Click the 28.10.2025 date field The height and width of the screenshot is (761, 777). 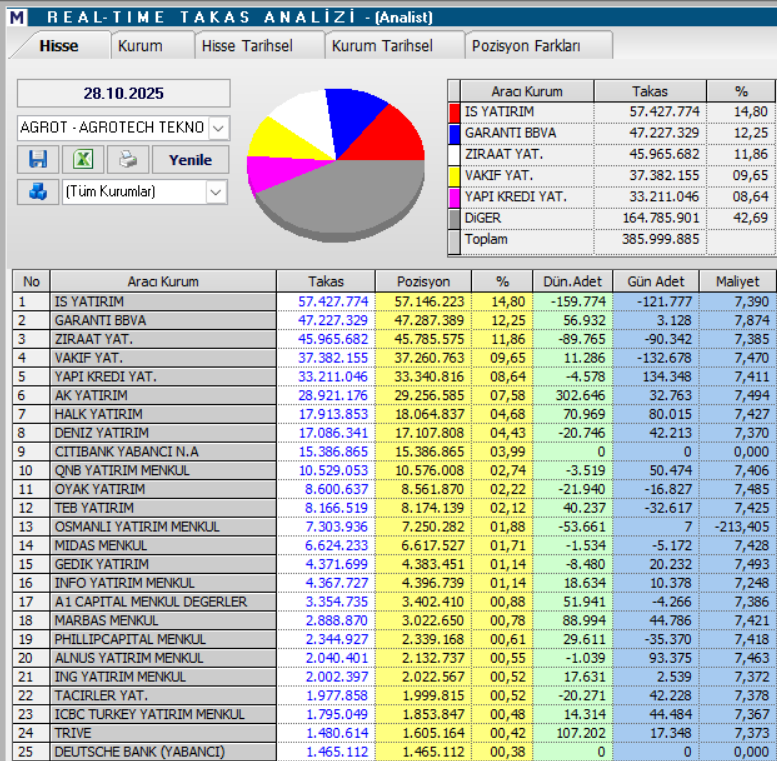coord(124,93)
